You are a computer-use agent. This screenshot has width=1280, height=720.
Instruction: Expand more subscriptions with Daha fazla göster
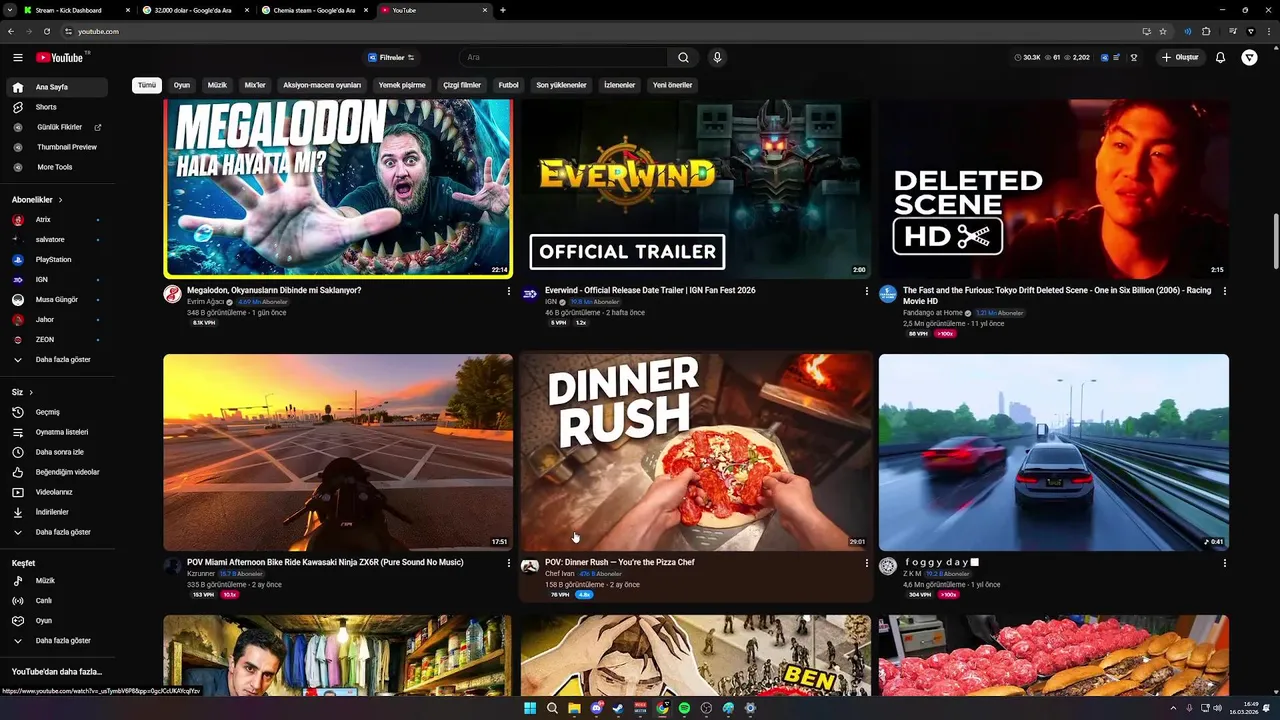click(55, 360)
